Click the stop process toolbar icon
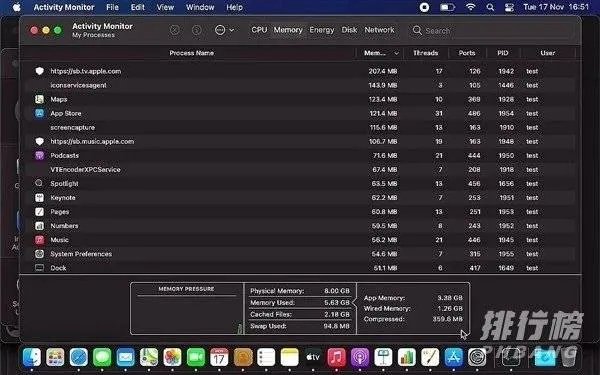 174,30
